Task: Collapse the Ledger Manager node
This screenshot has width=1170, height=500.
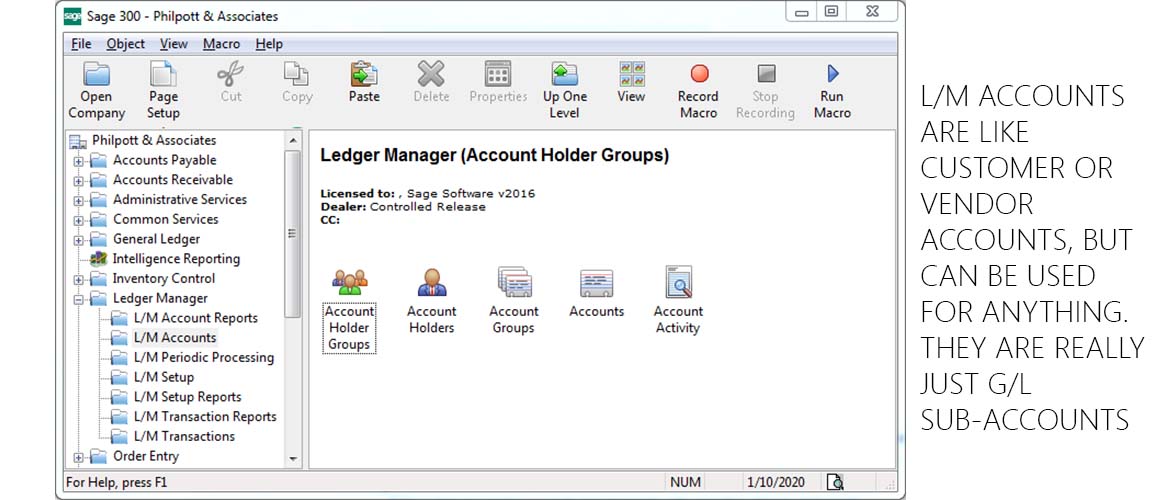Action: point(78,299)
